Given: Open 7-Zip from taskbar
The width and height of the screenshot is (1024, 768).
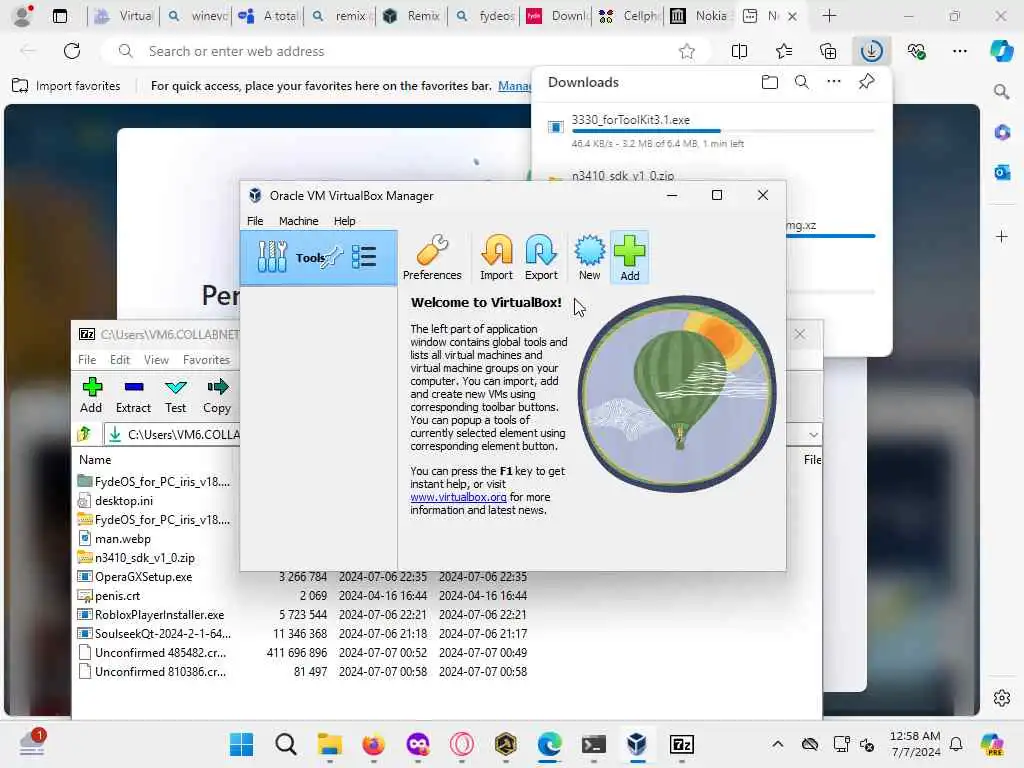Looking at the screenshot, I should (681, 744).
